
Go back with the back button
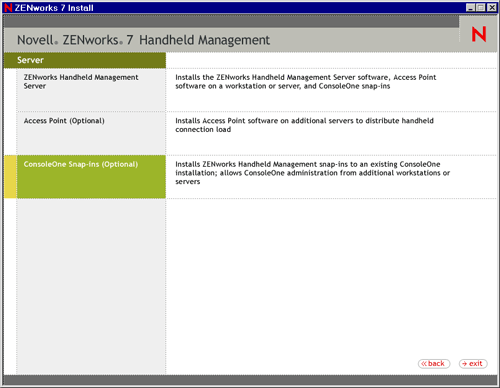point(434,364)
